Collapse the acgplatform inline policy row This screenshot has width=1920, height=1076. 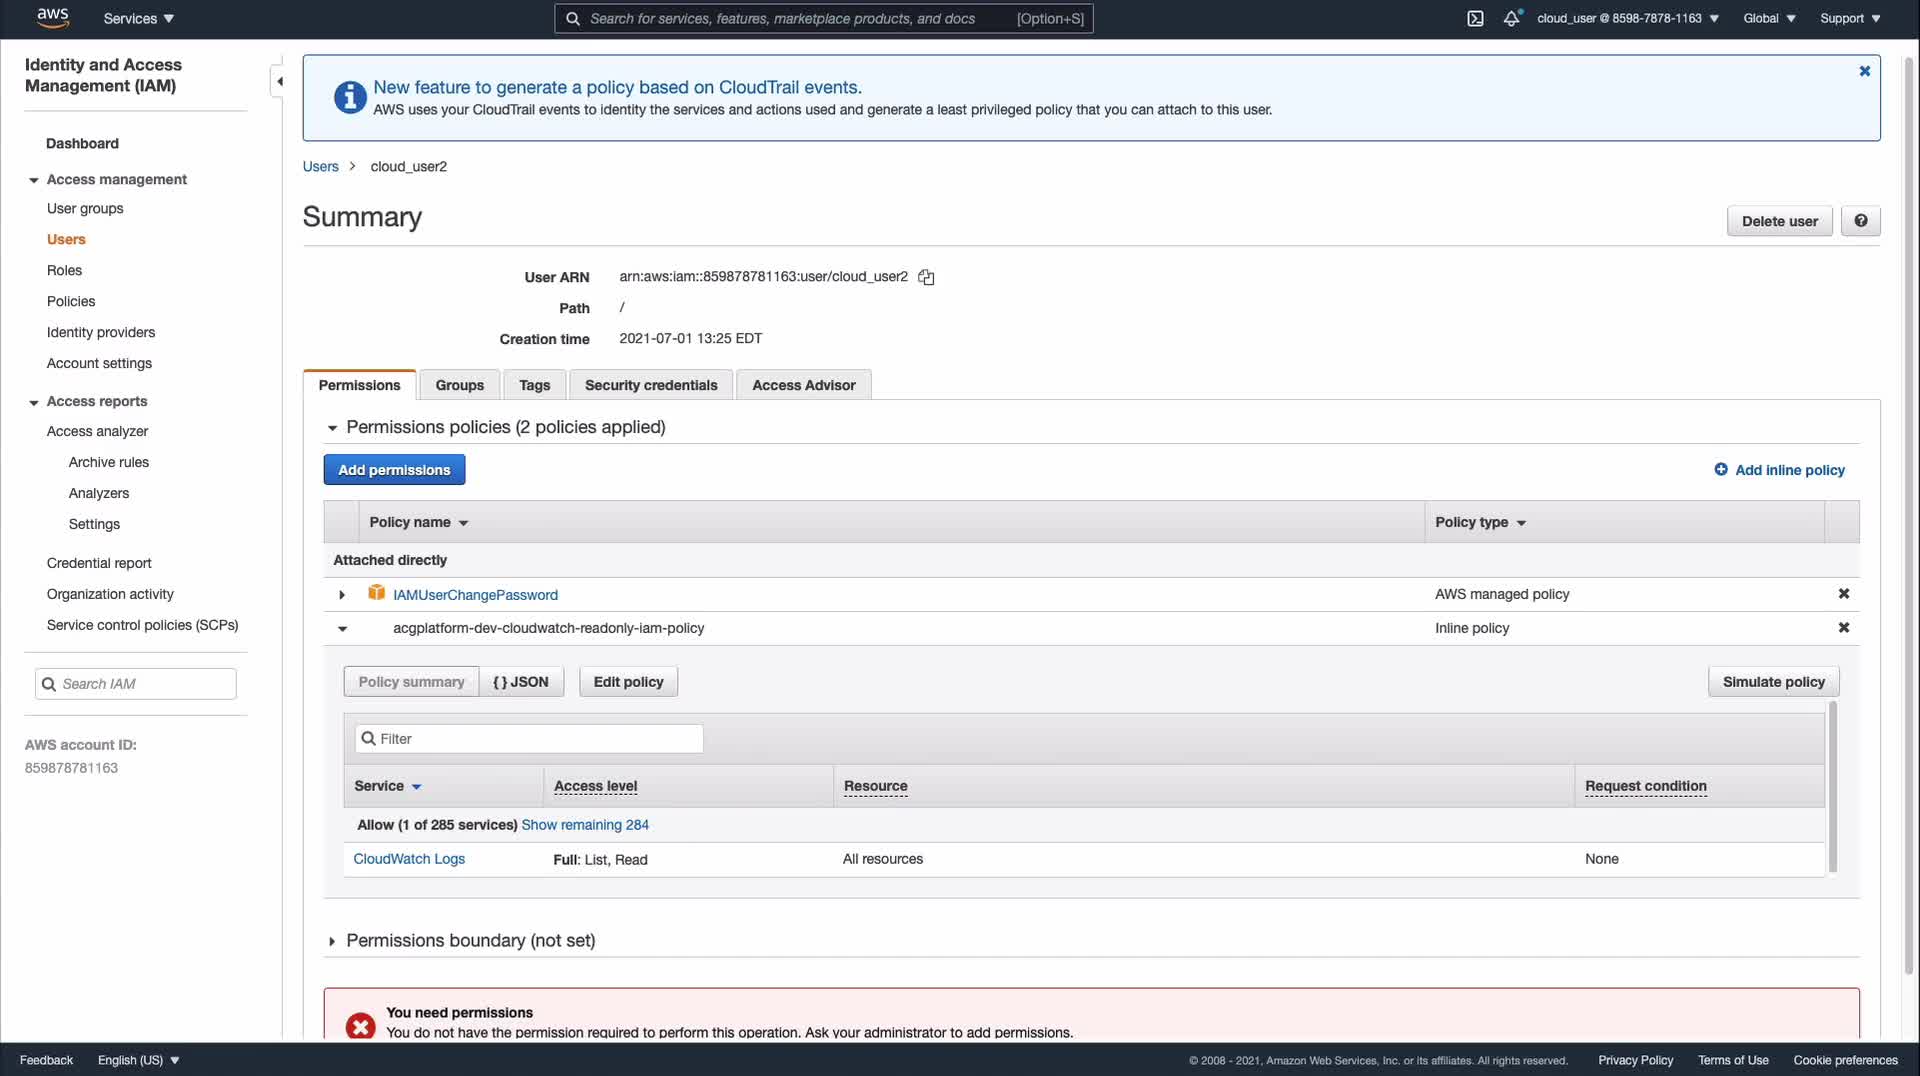click(342, 629)
